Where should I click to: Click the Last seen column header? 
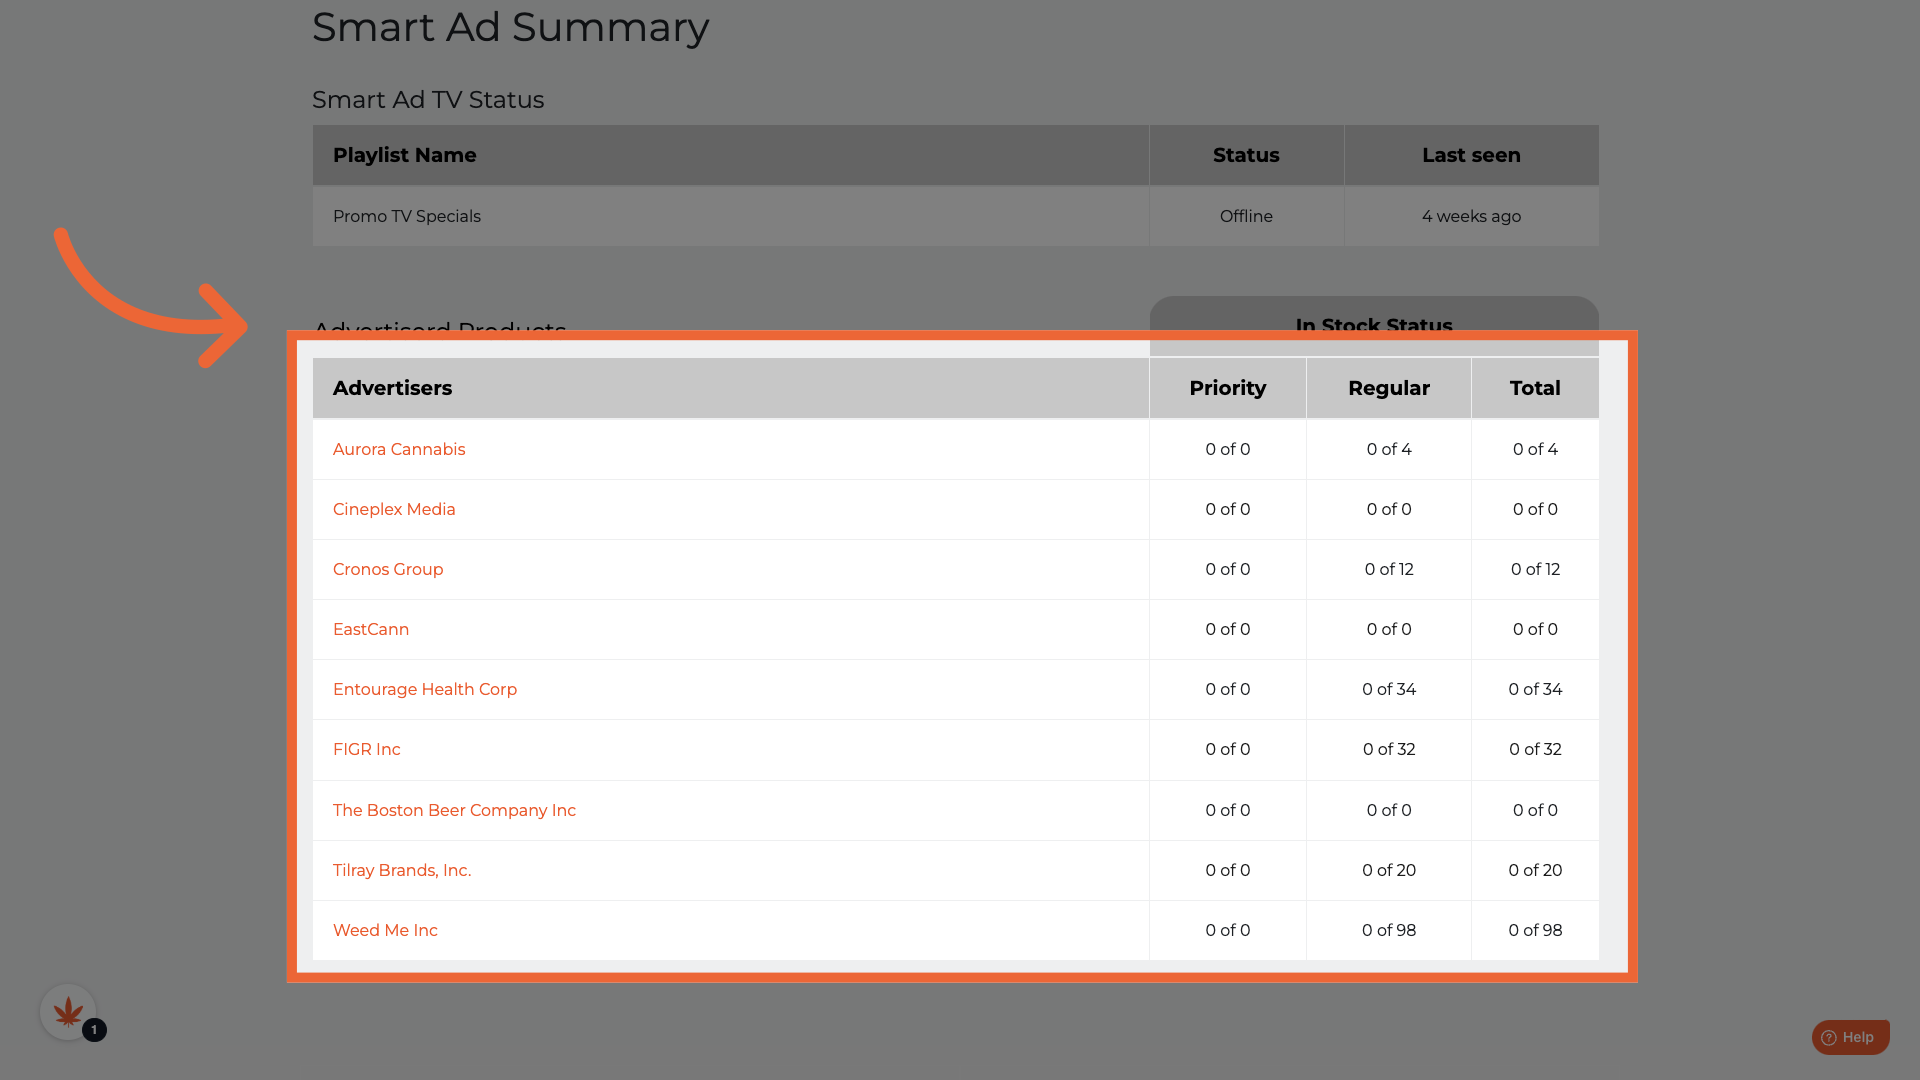1470,155
